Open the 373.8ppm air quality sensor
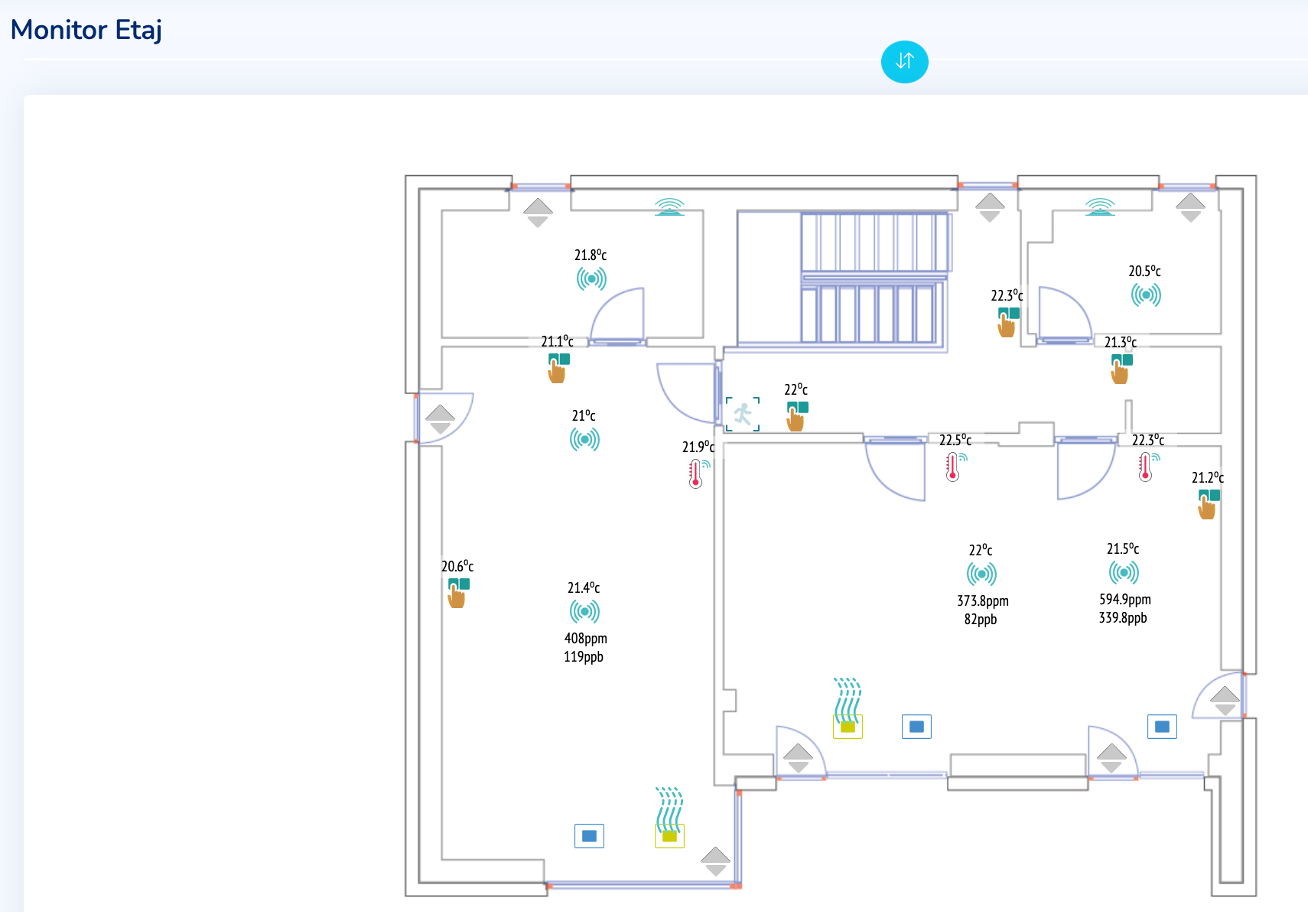1308x912 pixels. pos(982,574)
